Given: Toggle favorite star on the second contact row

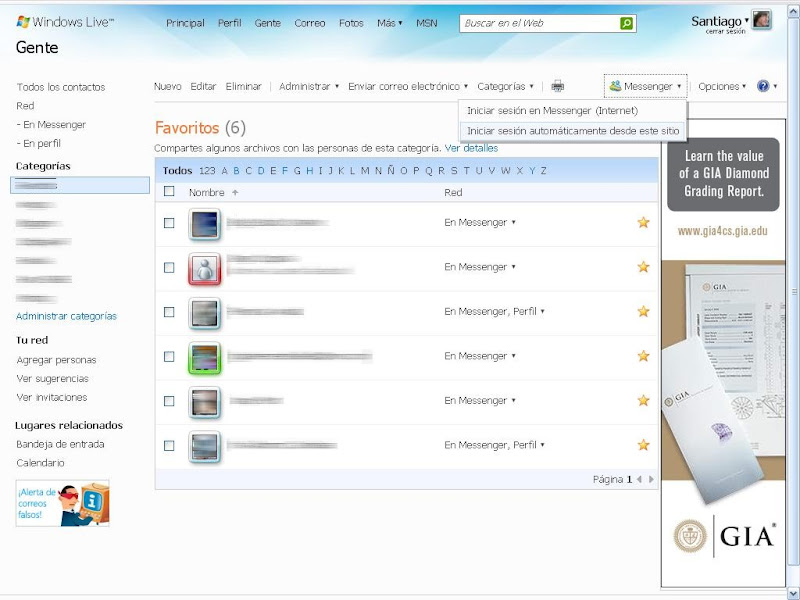Looking at the screenshot, I should coord(643,267).
